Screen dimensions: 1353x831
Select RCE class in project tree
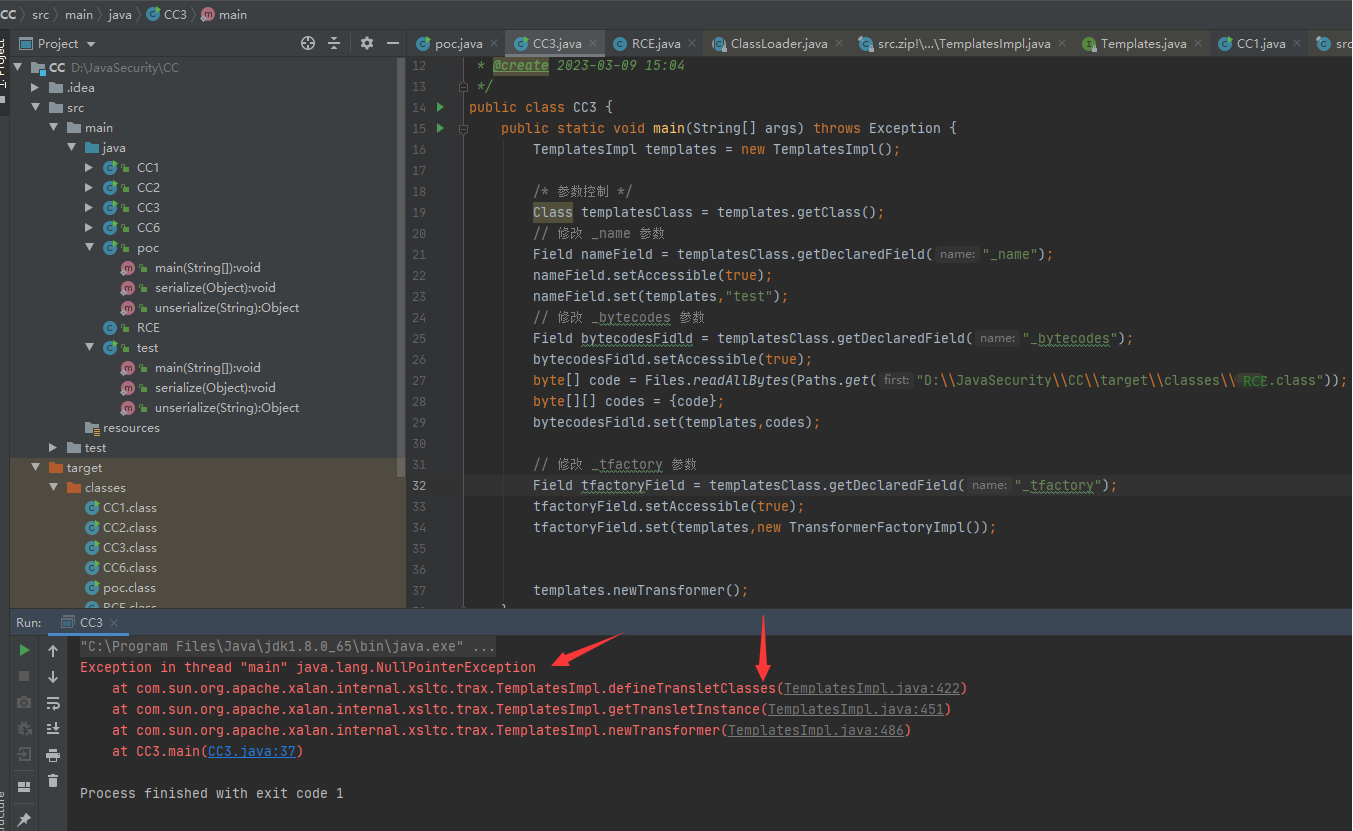click(x=148, y=328)
